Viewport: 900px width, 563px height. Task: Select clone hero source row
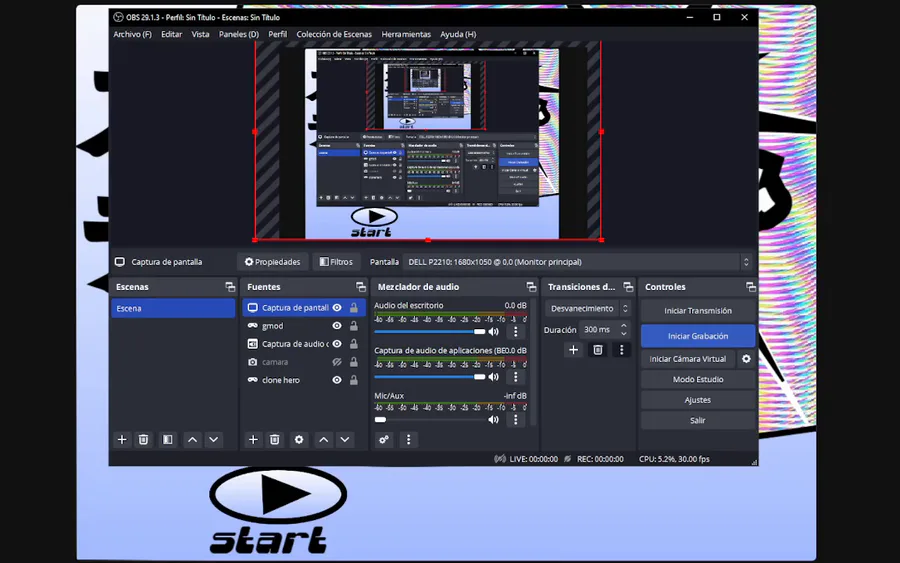coord(304,380)
